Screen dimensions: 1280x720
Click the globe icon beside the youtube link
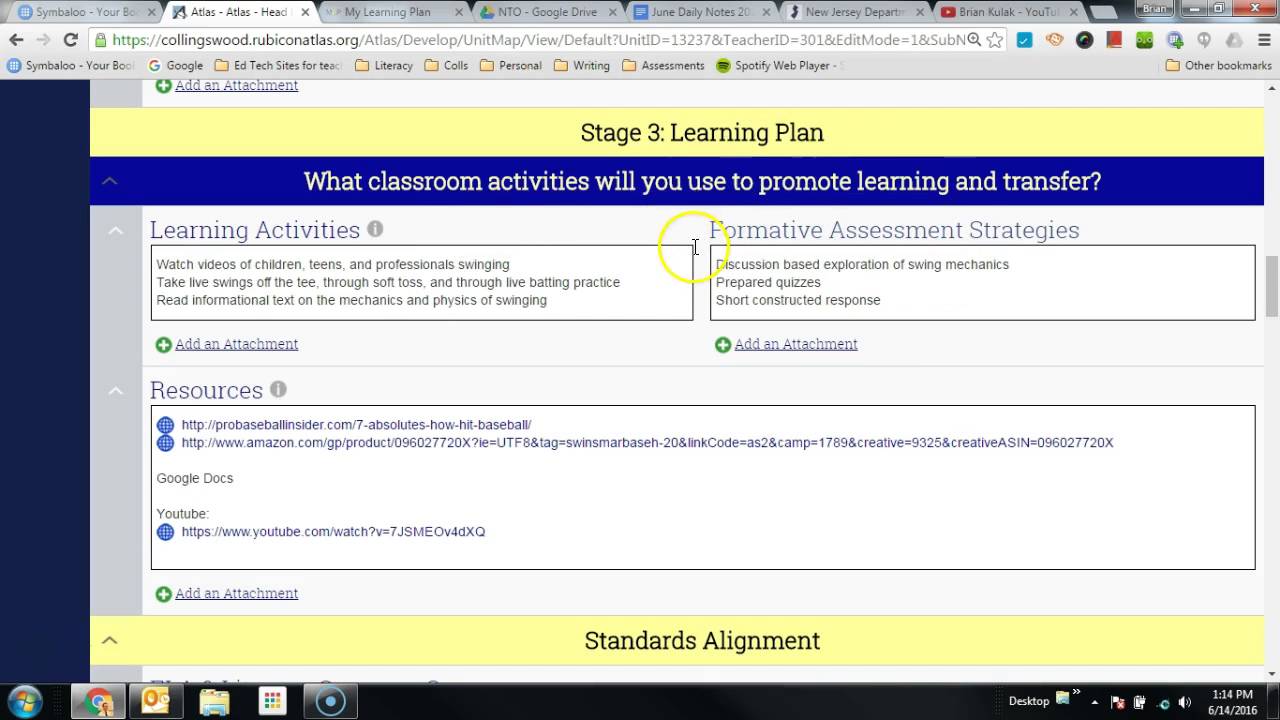(x=166, y=532)
